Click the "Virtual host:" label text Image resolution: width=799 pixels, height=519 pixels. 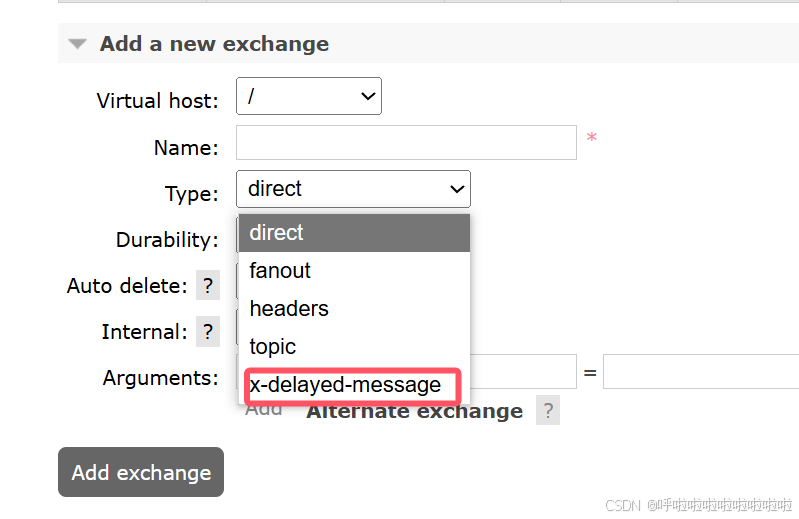tap(157, 101)
